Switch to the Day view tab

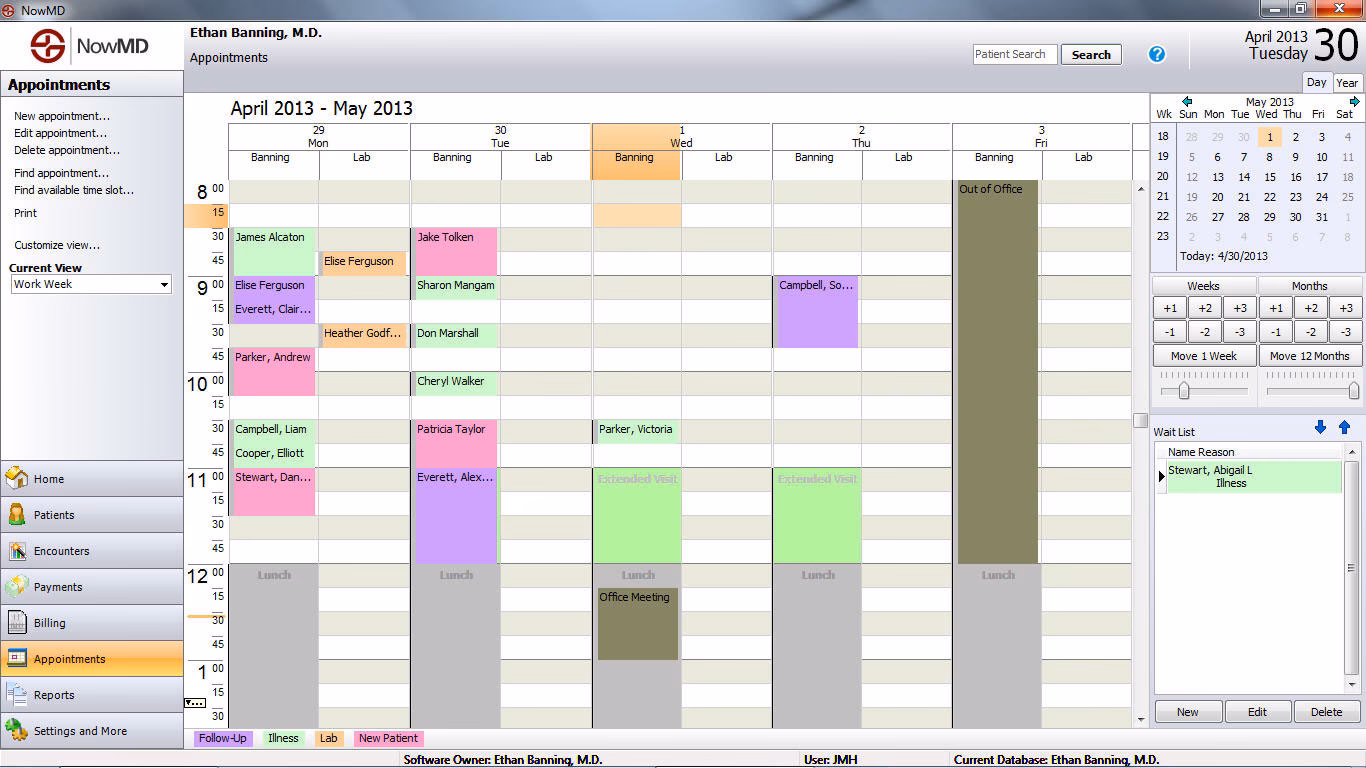point(1317,83)
